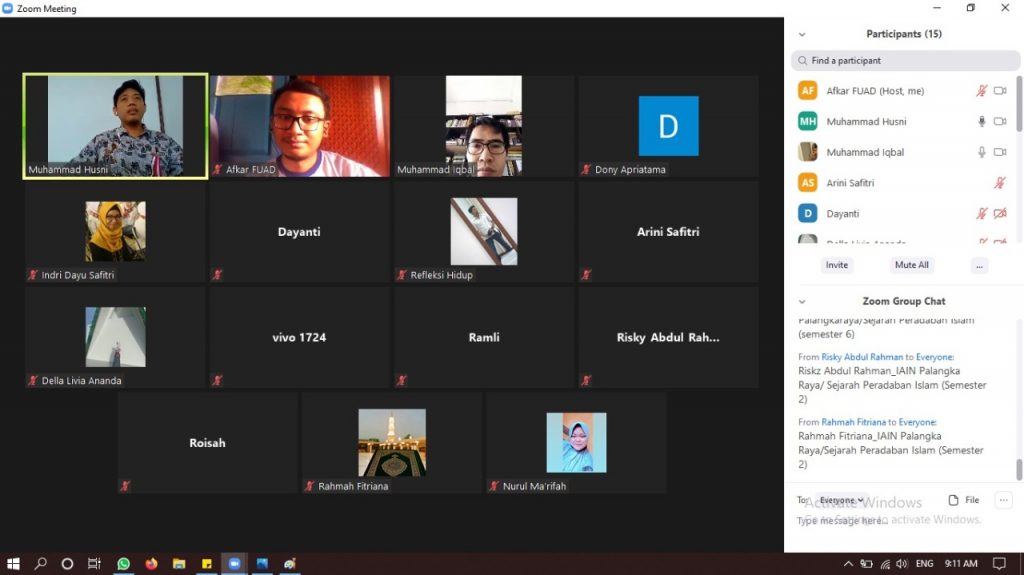The height and width of the screenshot is (575, 1024).
Task: Open the notification center icon
Action: click(x=999, y=563)
